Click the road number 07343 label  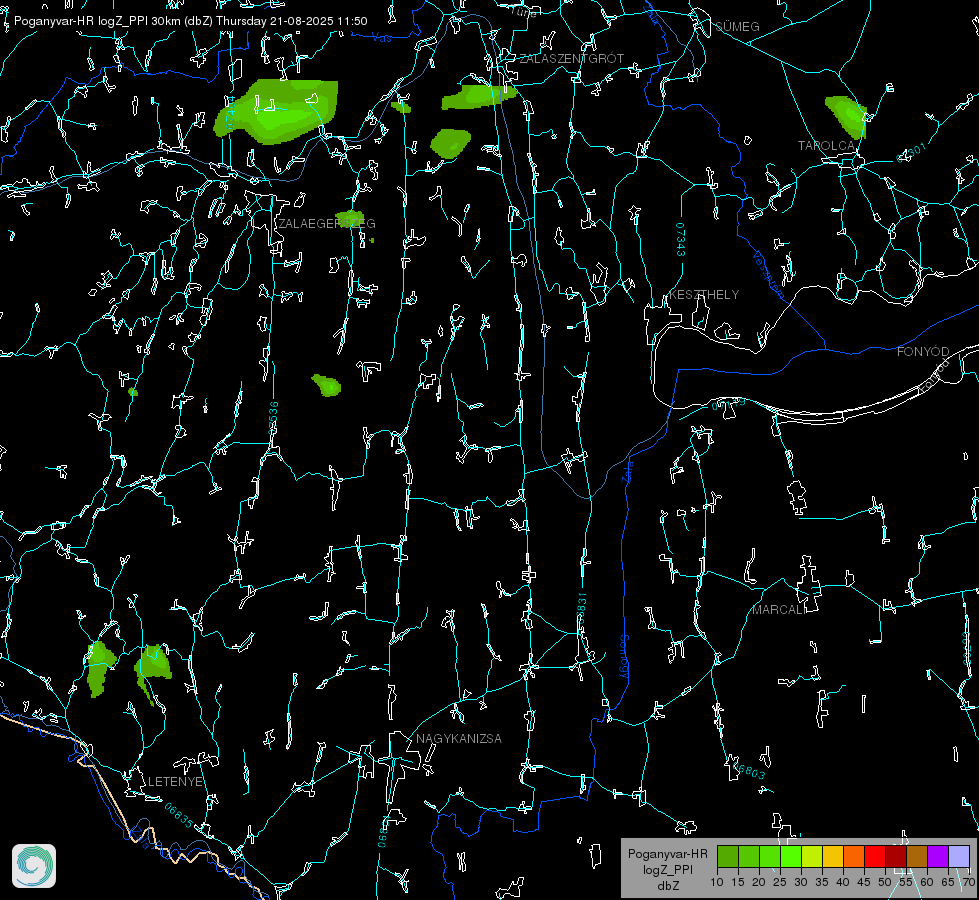680,239
